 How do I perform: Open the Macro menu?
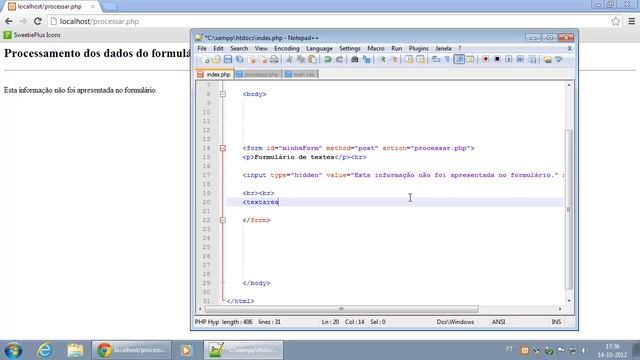tap(376, 48)
